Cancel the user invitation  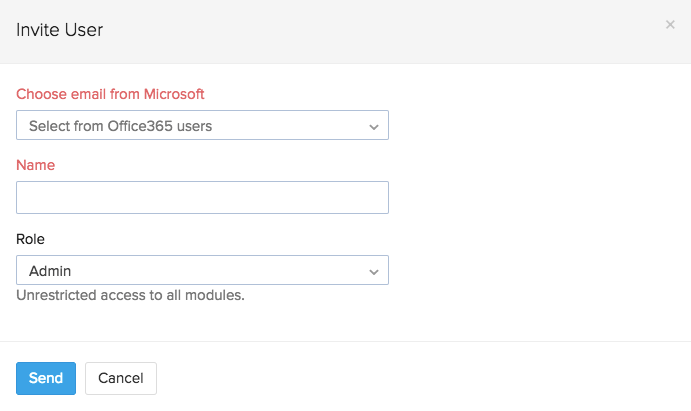pyautogui.click(x=121, y=378)
